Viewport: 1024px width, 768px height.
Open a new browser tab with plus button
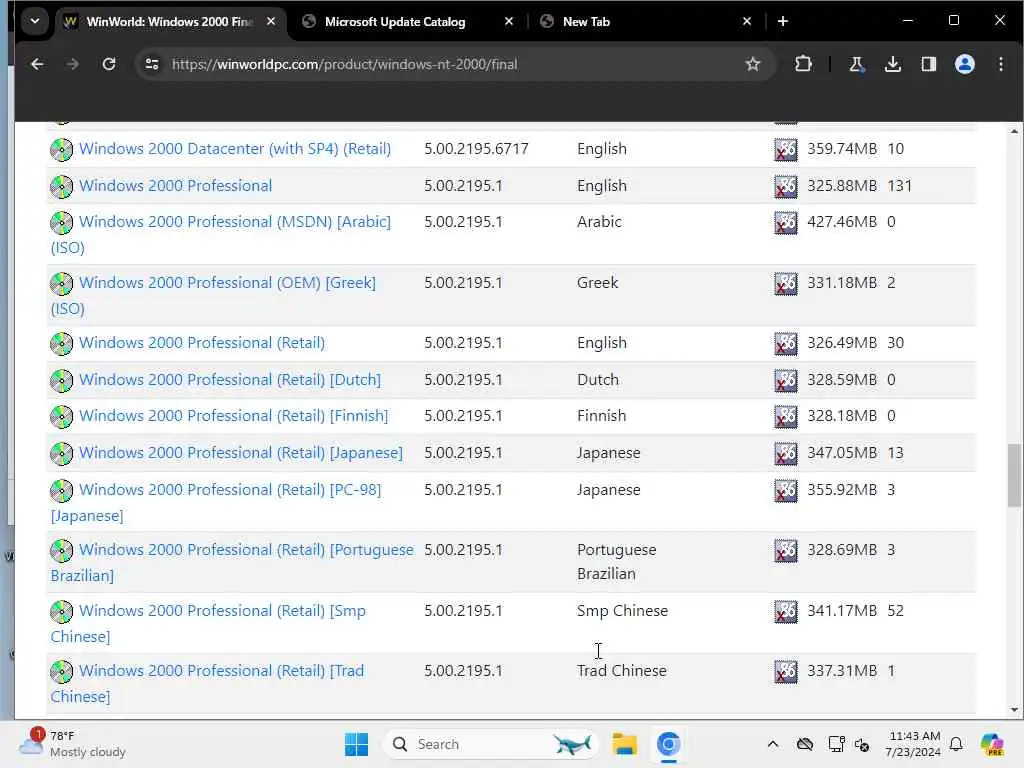[x=782, y=22]
